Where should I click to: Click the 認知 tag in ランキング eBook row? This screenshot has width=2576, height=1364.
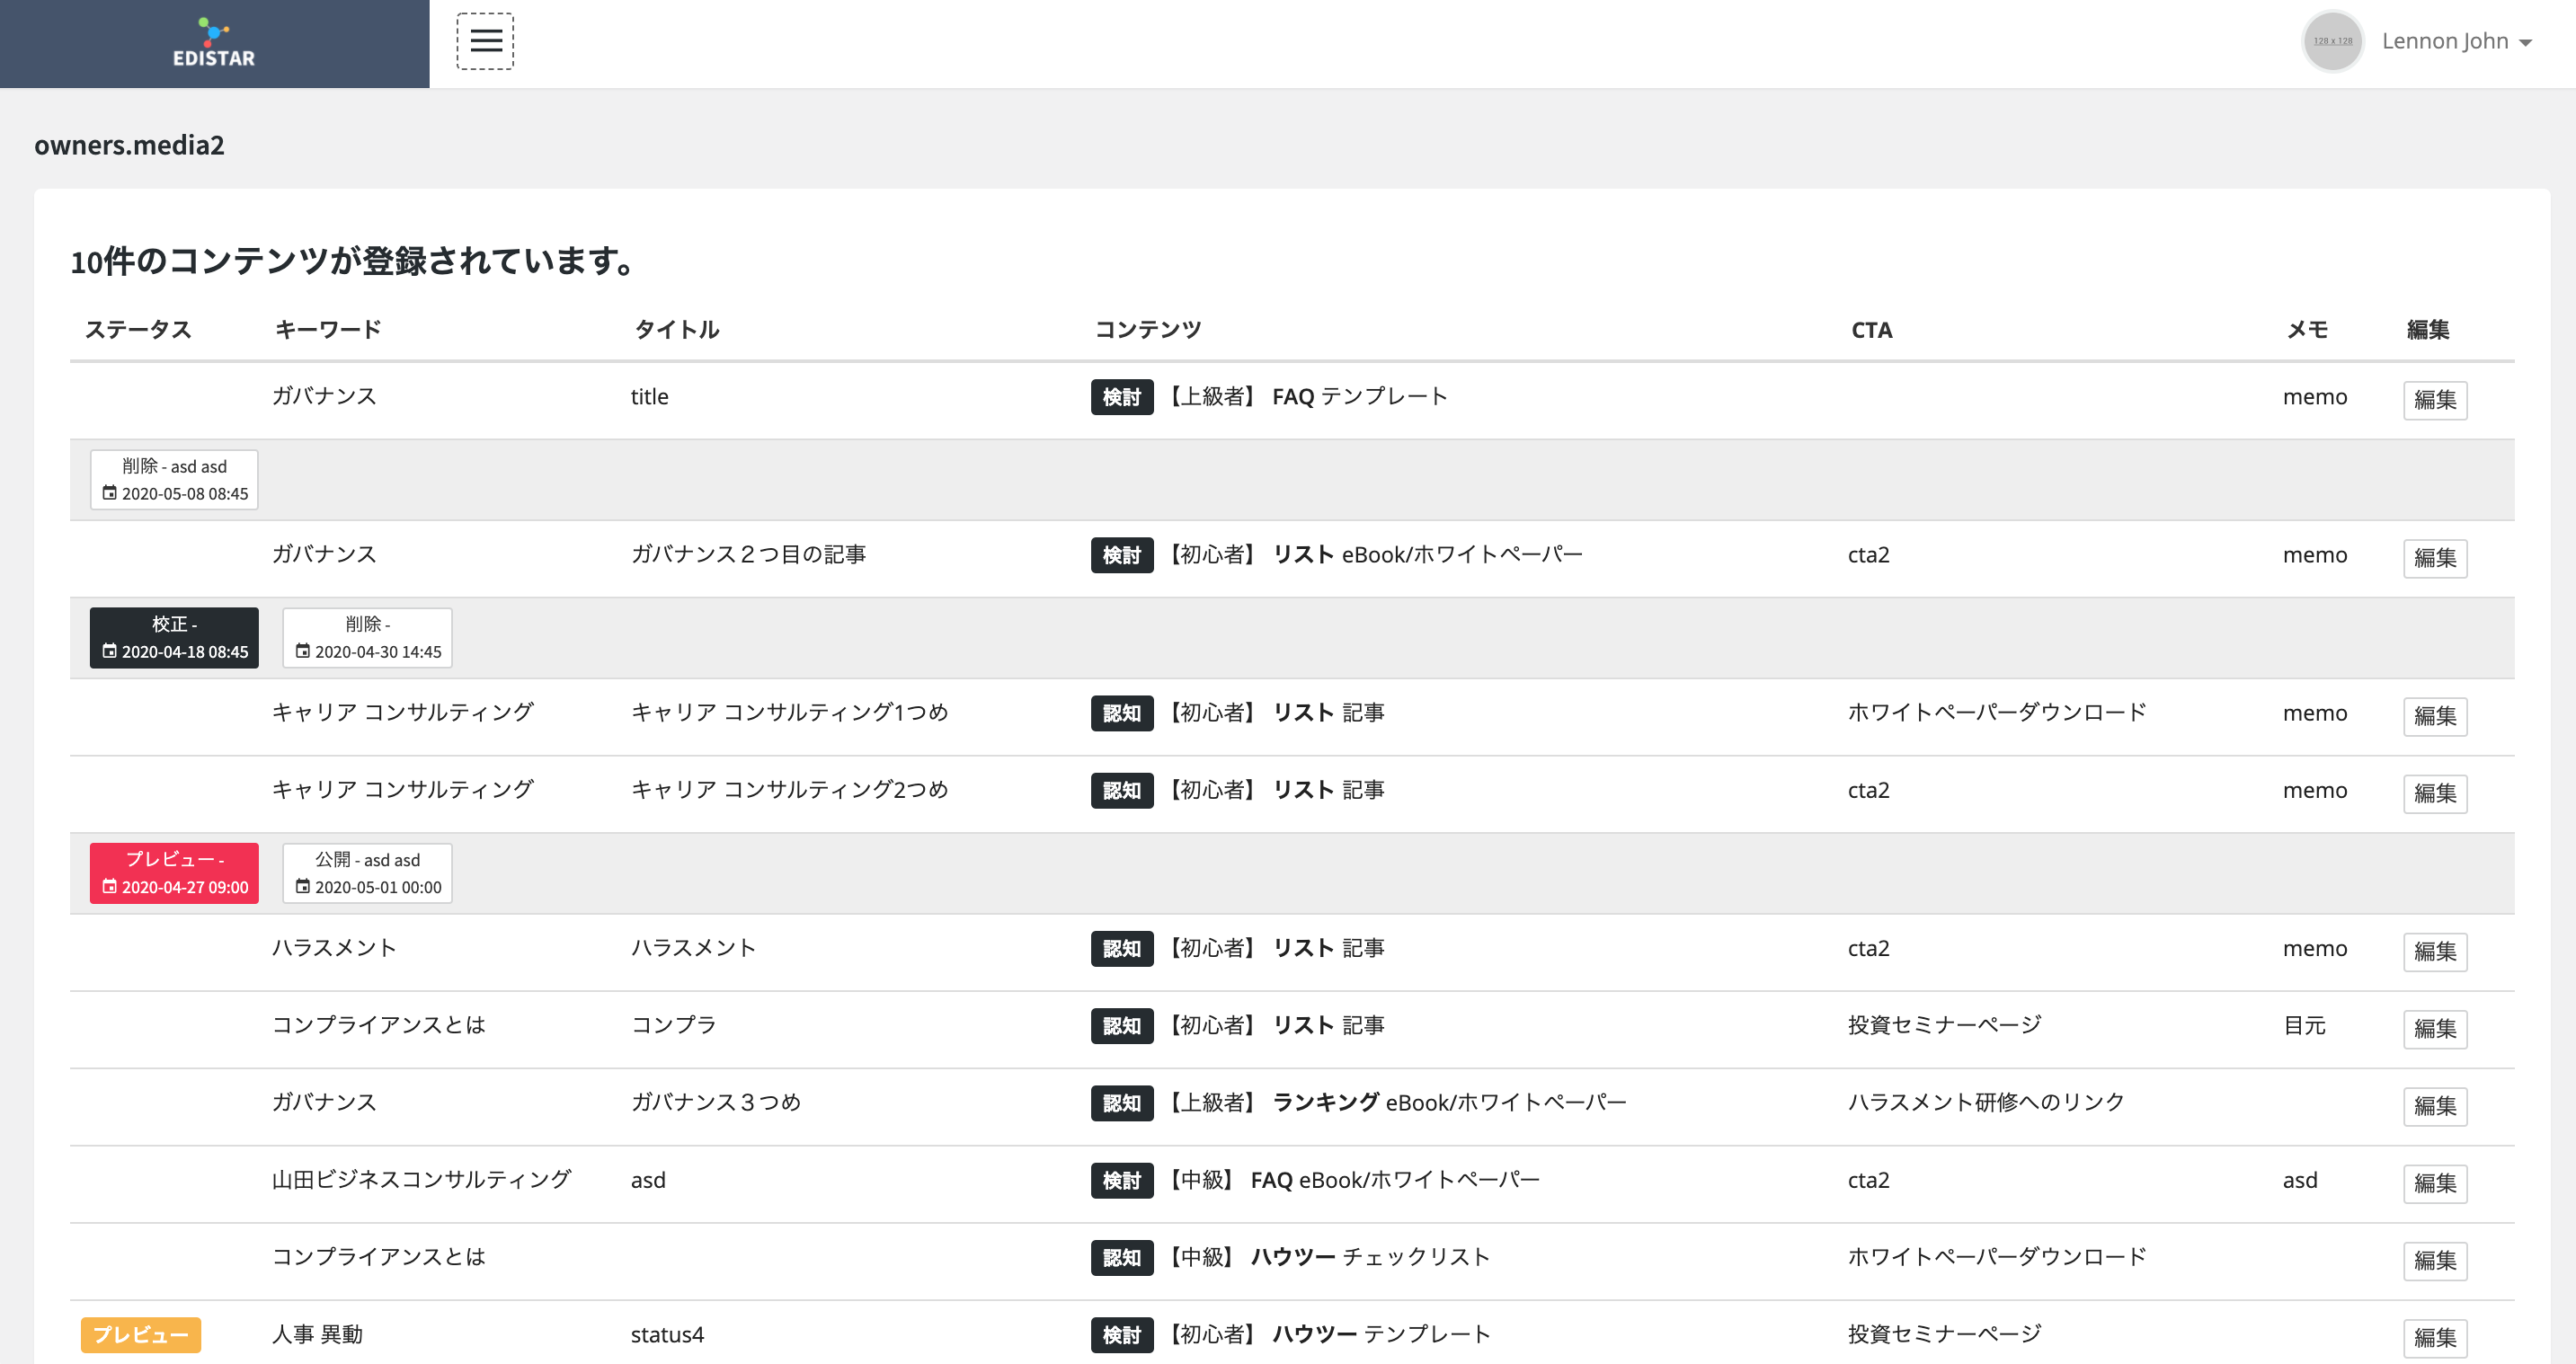coord(1121,1103)
